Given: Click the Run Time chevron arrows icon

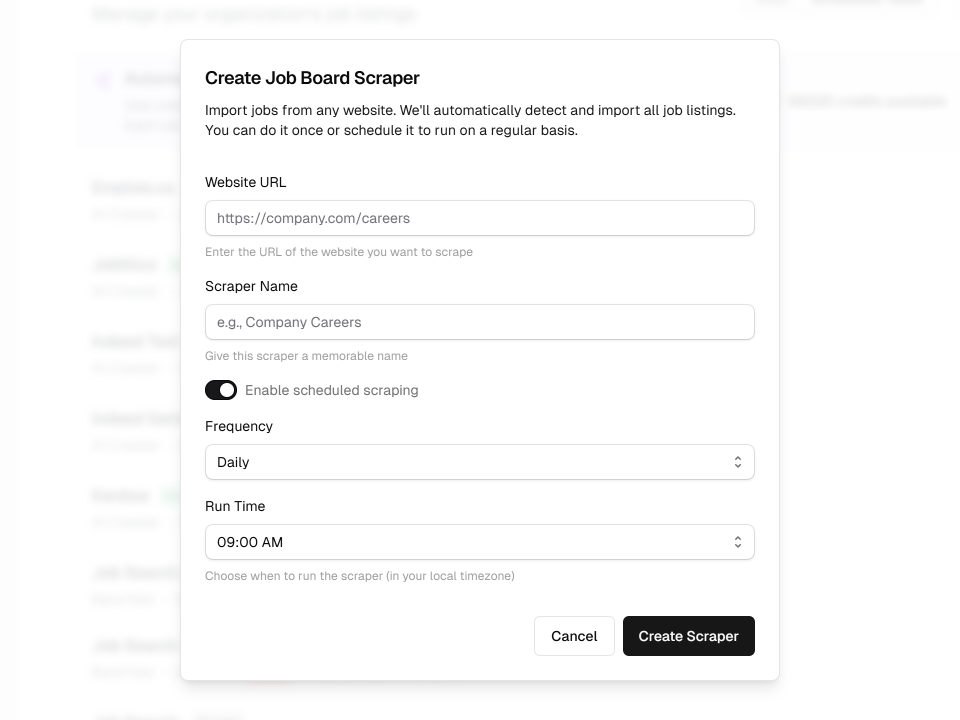Looking at the screenshot, I should (737, 542).
